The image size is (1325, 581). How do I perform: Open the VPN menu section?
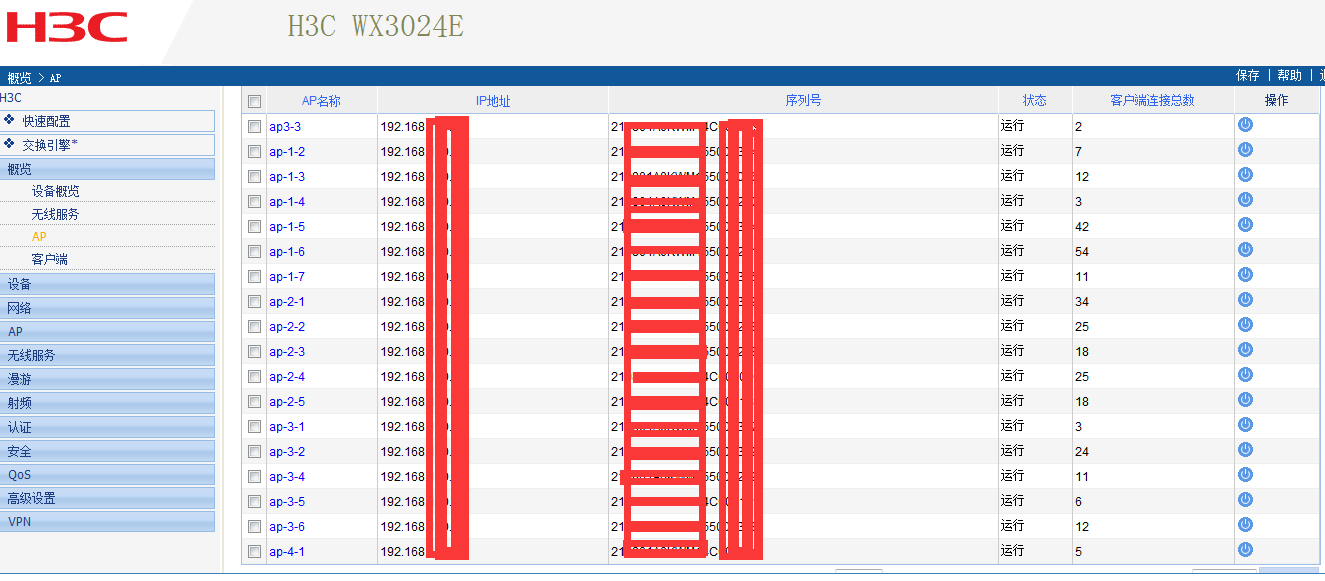[107, 522]
